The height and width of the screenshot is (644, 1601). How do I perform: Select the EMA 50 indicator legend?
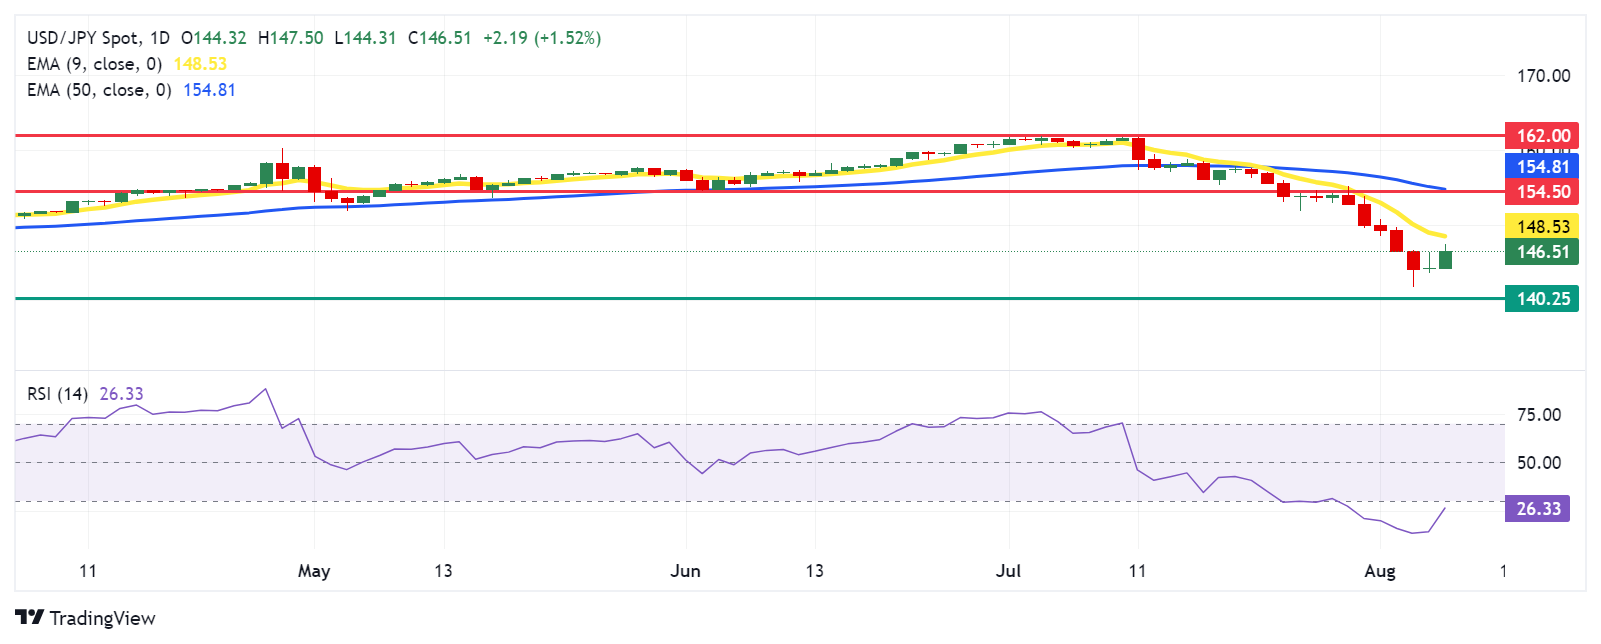point(99,90)
